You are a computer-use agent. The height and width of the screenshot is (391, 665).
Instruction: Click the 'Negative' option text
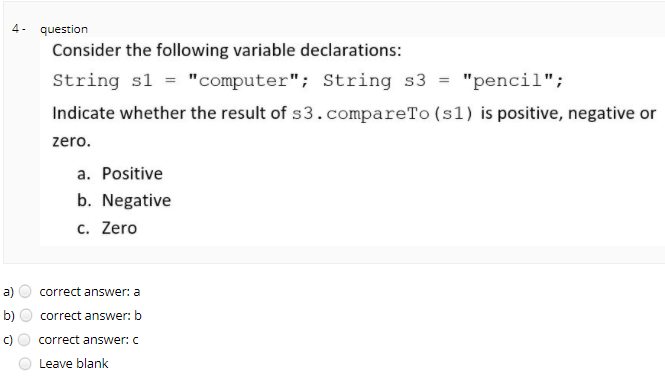136,201
